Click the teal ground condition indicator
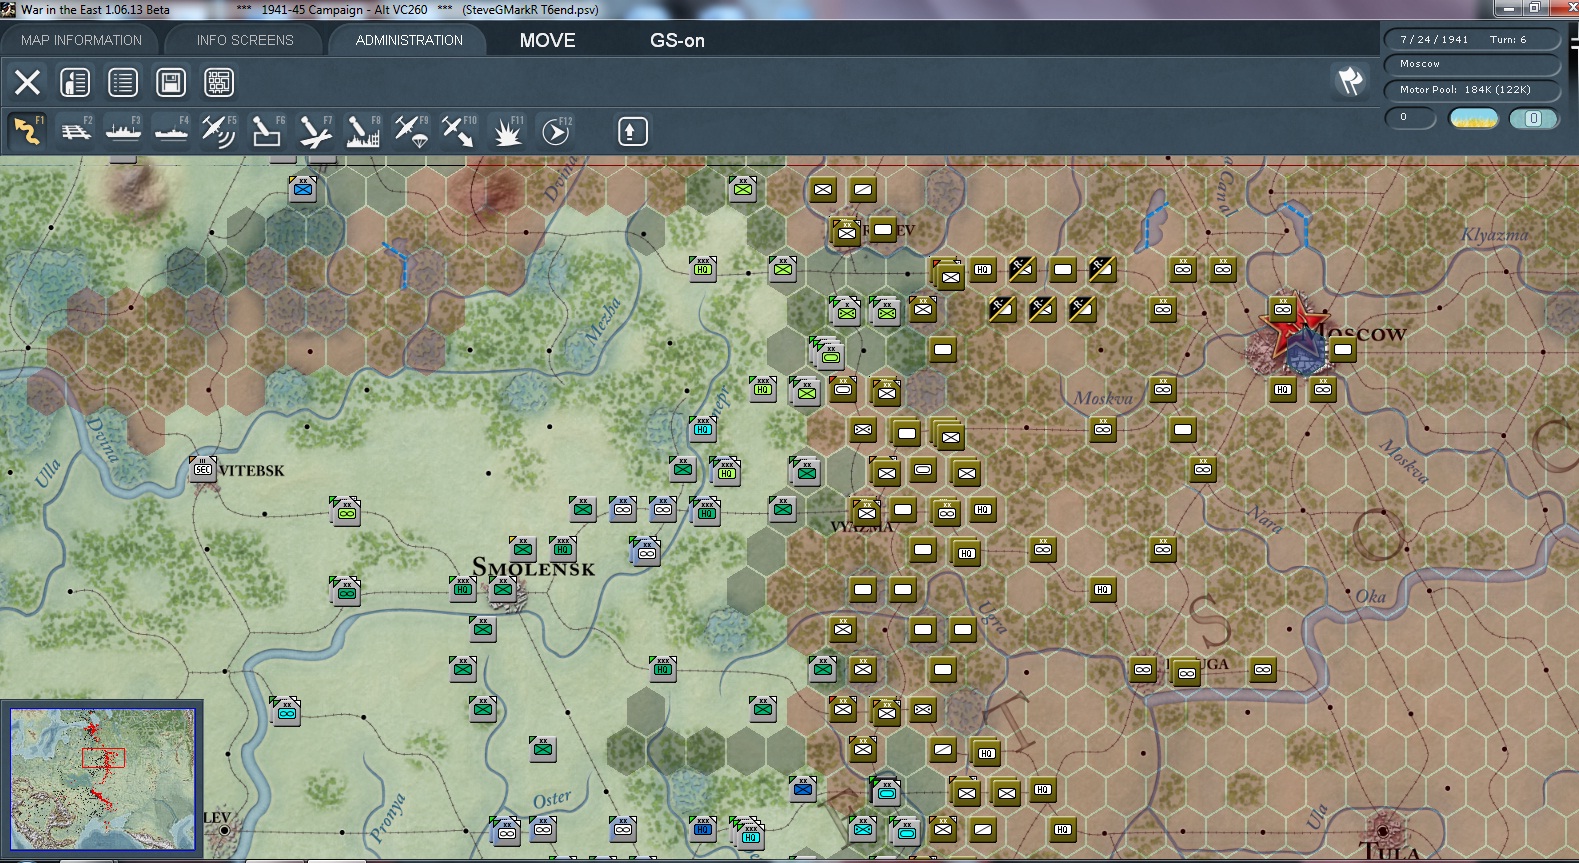Viewport: 1579px width, 863px height. 1533,118
